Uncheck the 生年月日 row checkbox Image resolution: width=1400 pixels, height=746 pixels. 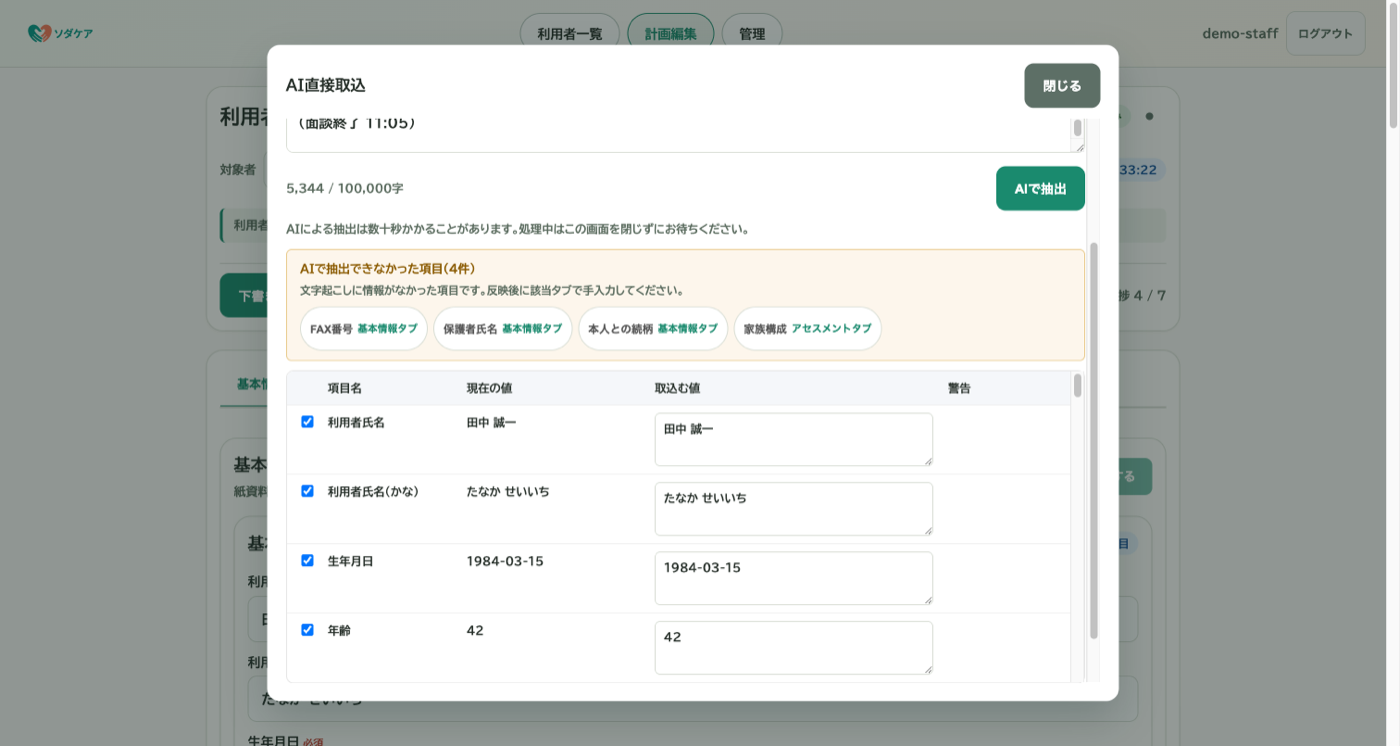point(307,560)
